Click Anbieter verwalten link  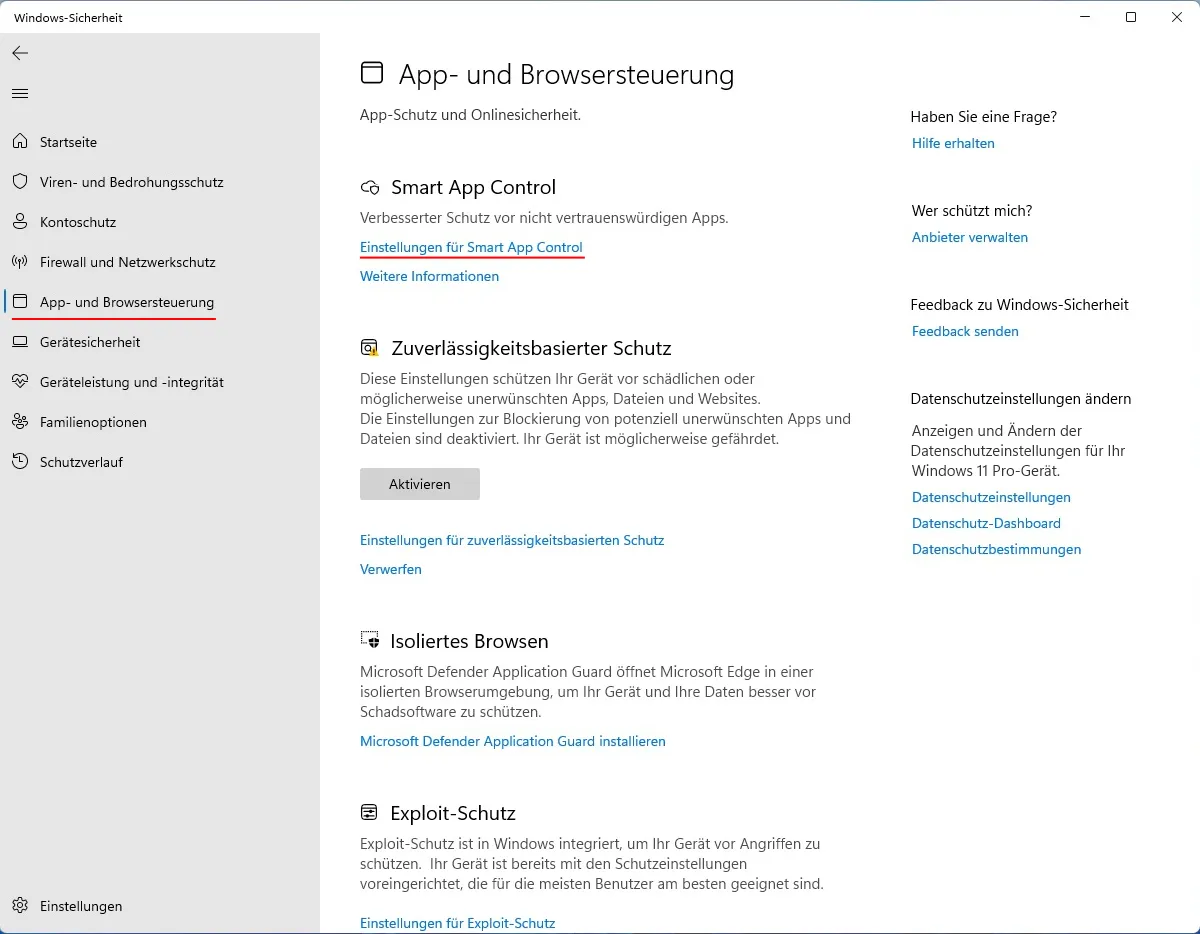[970, 237]
